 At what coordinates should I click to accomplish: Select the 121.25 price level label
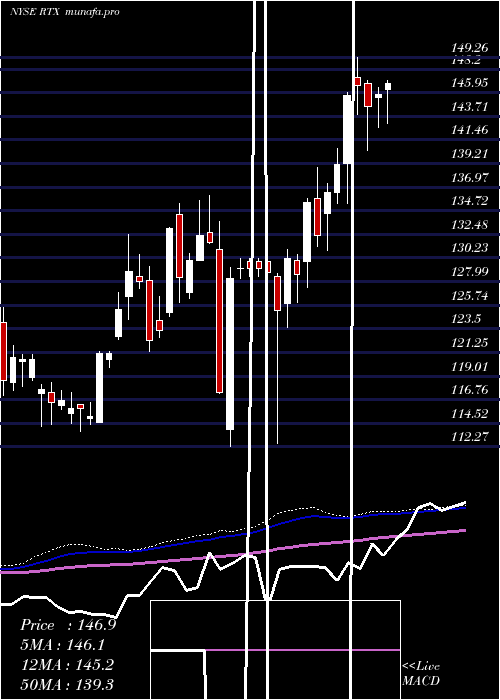point(469,342)
